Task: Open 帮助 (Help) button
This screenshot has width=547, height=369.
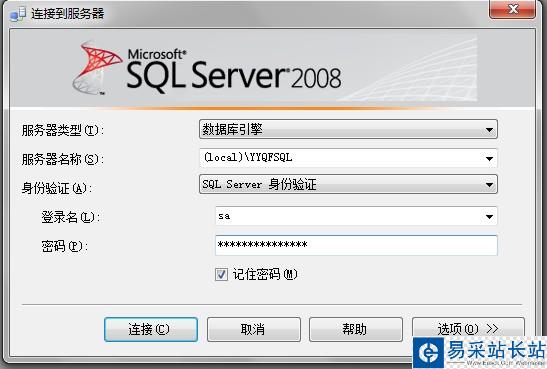Action: click(x=355, y=329)
